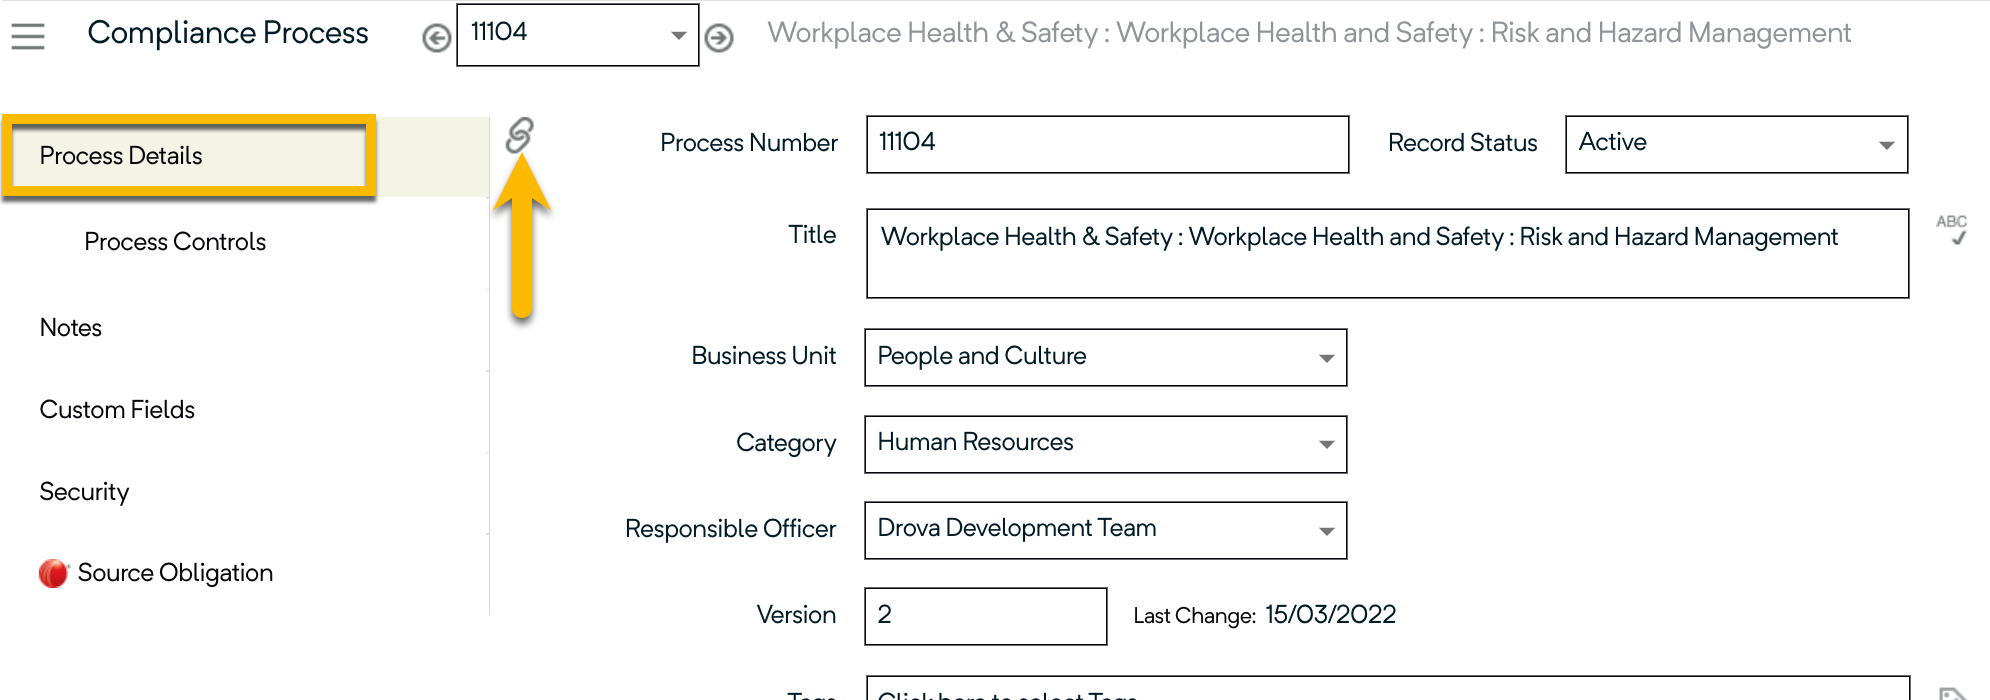
Task: Click the chain link icon
Action: (519, 135)
